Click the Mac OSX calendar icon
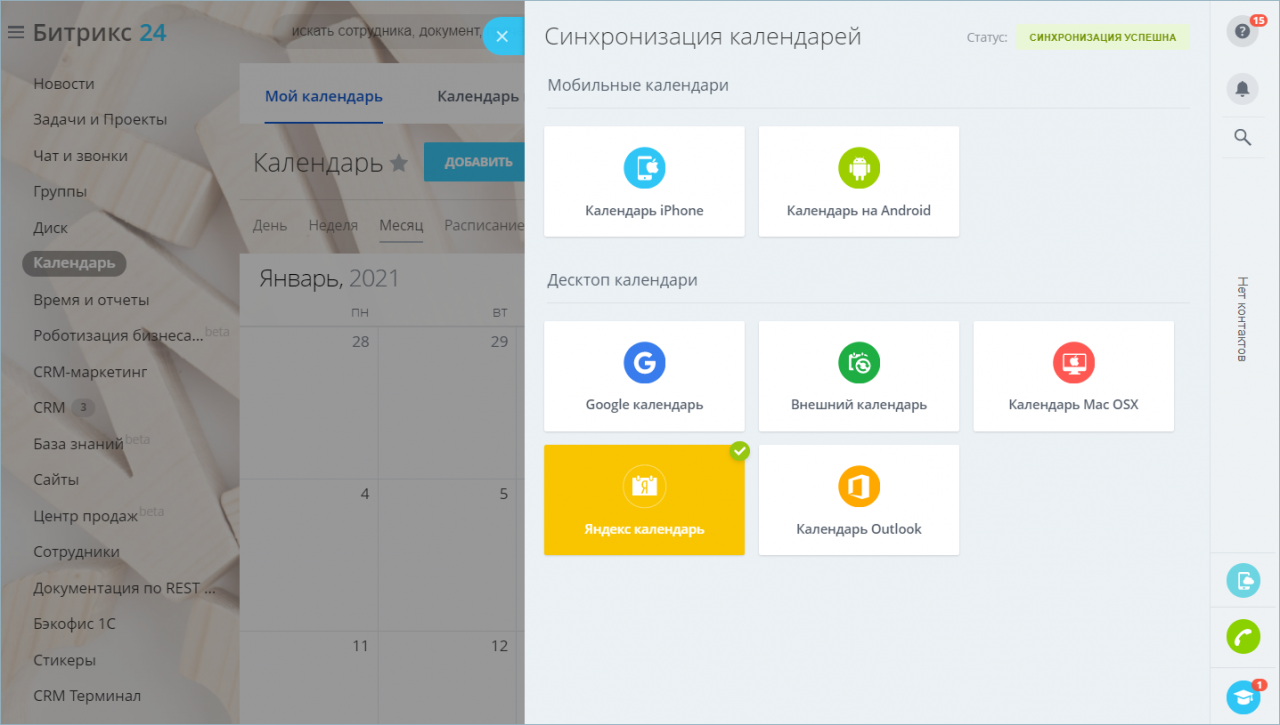 1073,362
